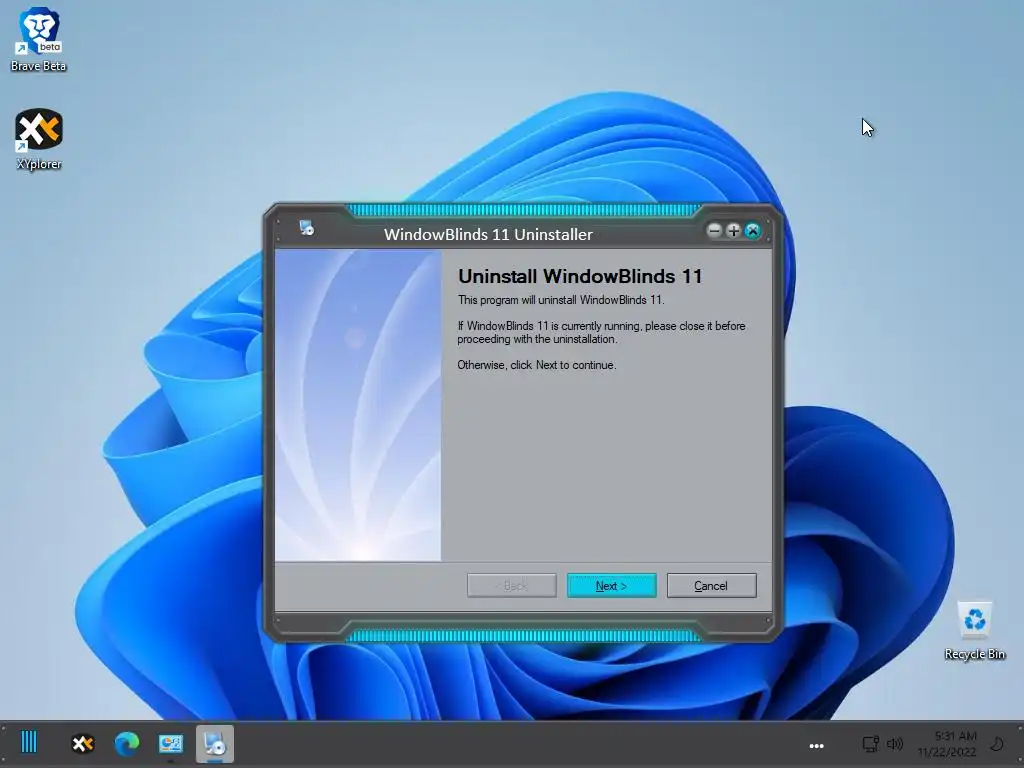
Task: Open the moon notification icon
Action: [997, 744]
